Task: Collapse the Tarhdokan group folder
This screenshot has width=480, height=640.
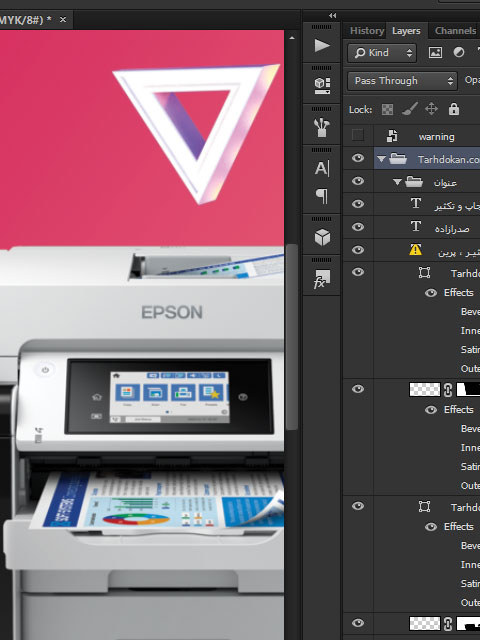Action: 381,159
